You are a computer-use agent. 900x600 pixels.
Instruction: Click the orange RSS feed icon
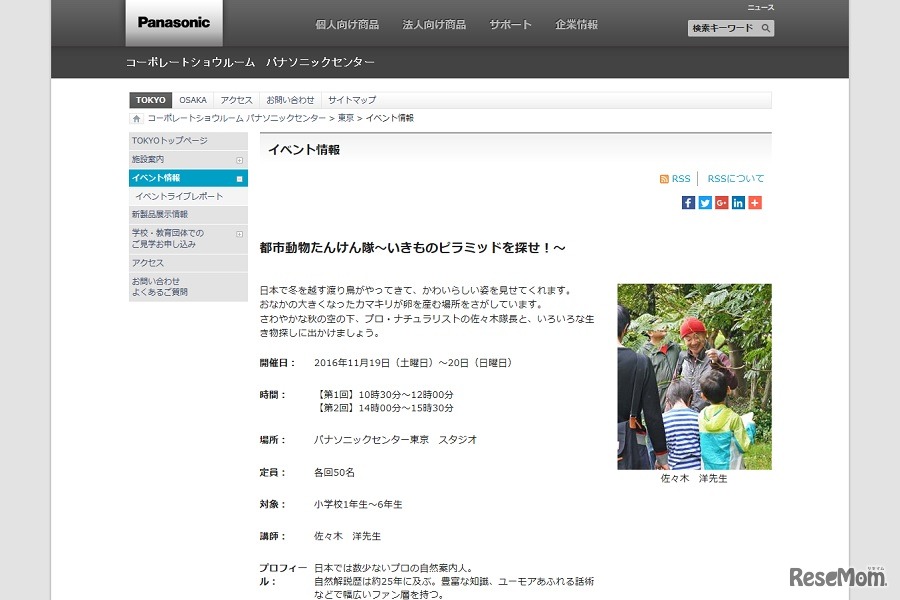665,178
